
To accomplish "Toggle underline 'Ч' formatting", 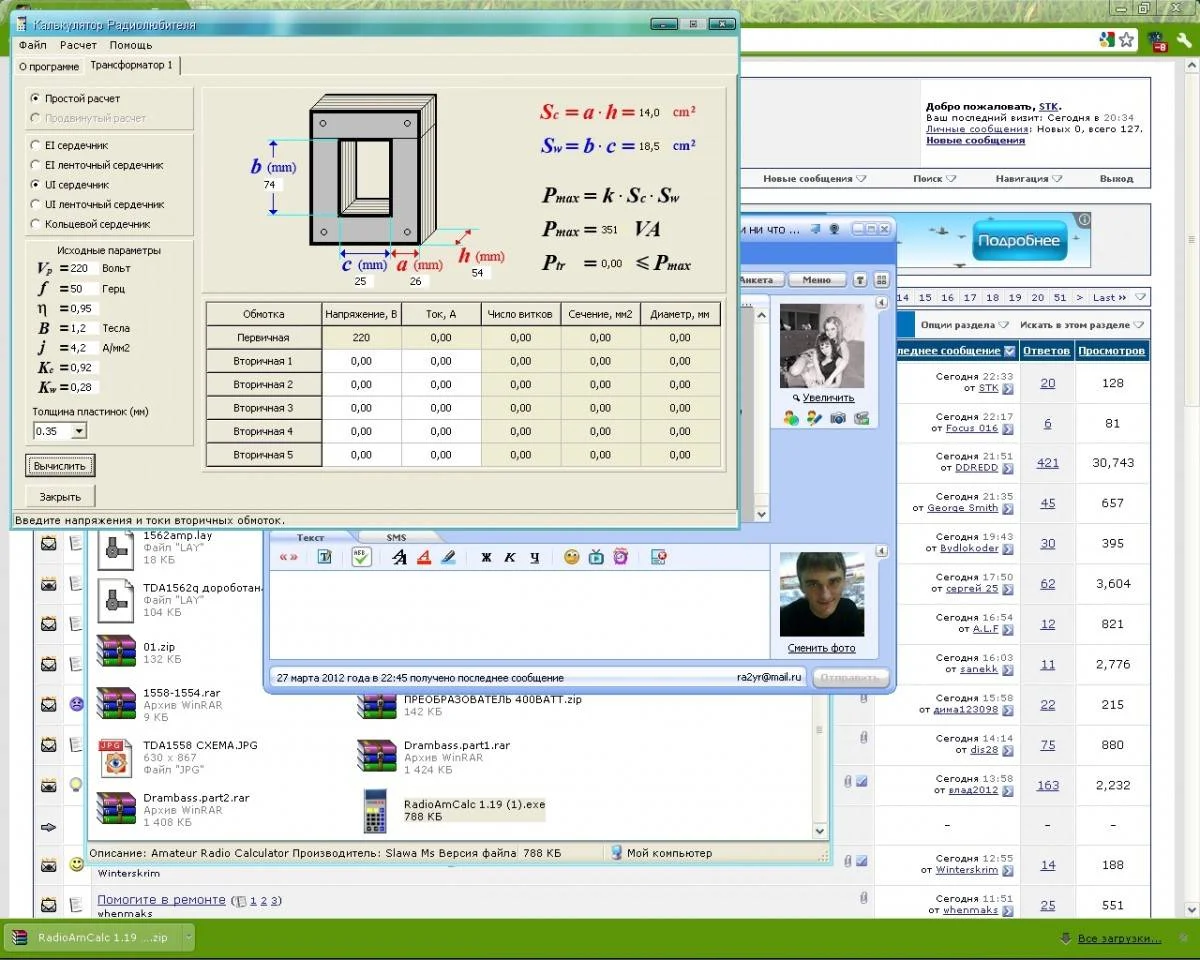I will (535, 557).
